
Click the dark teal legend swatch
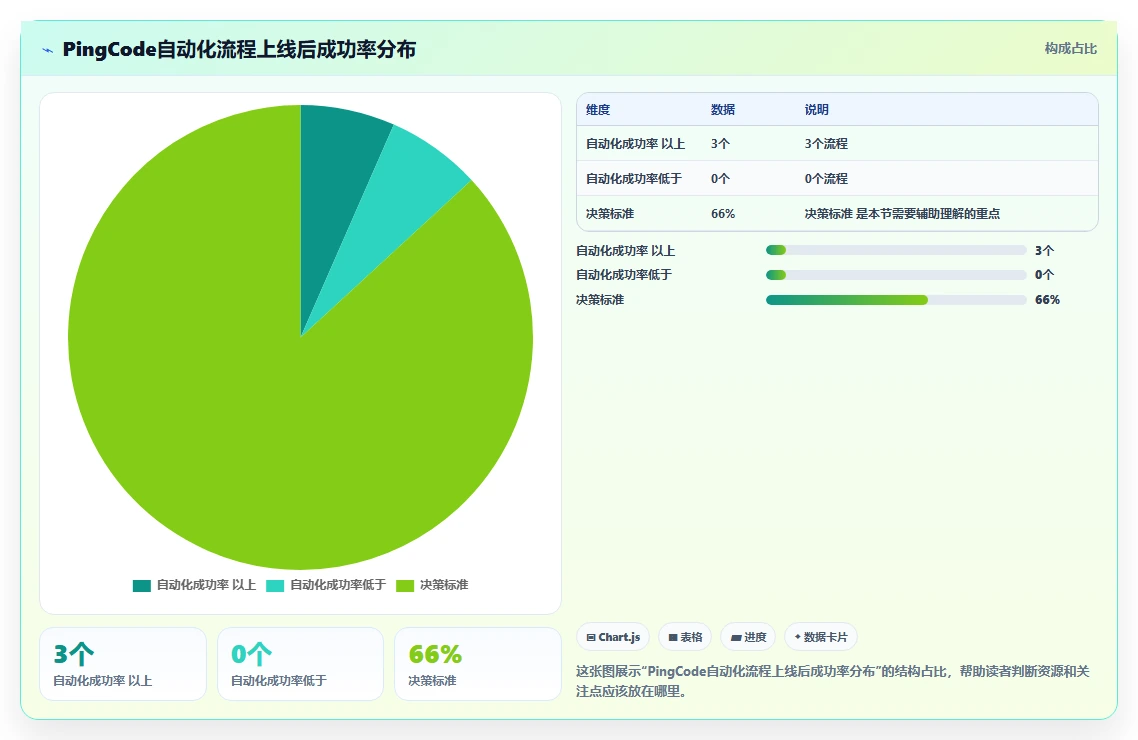coord(142,585)
